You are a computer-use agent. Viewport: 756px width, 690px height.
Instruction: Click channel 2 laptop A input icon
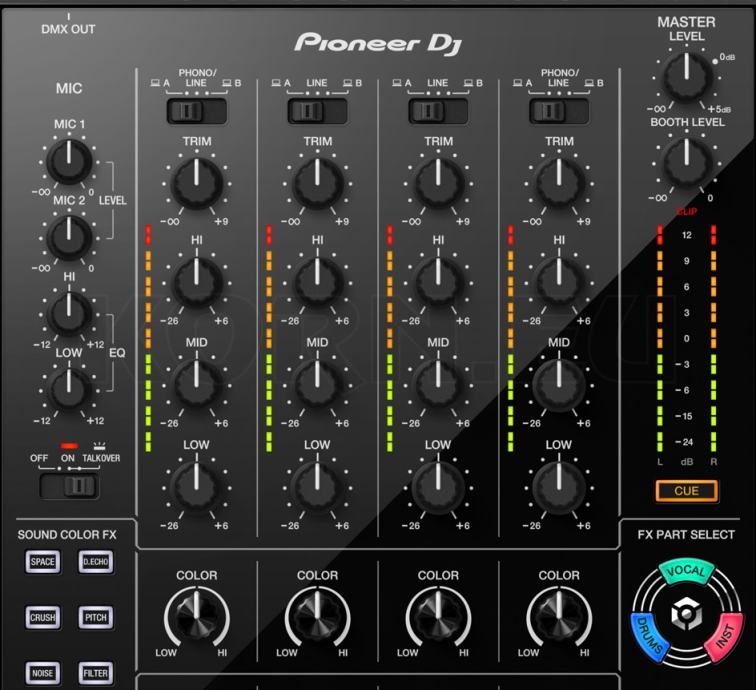(276, 83)
